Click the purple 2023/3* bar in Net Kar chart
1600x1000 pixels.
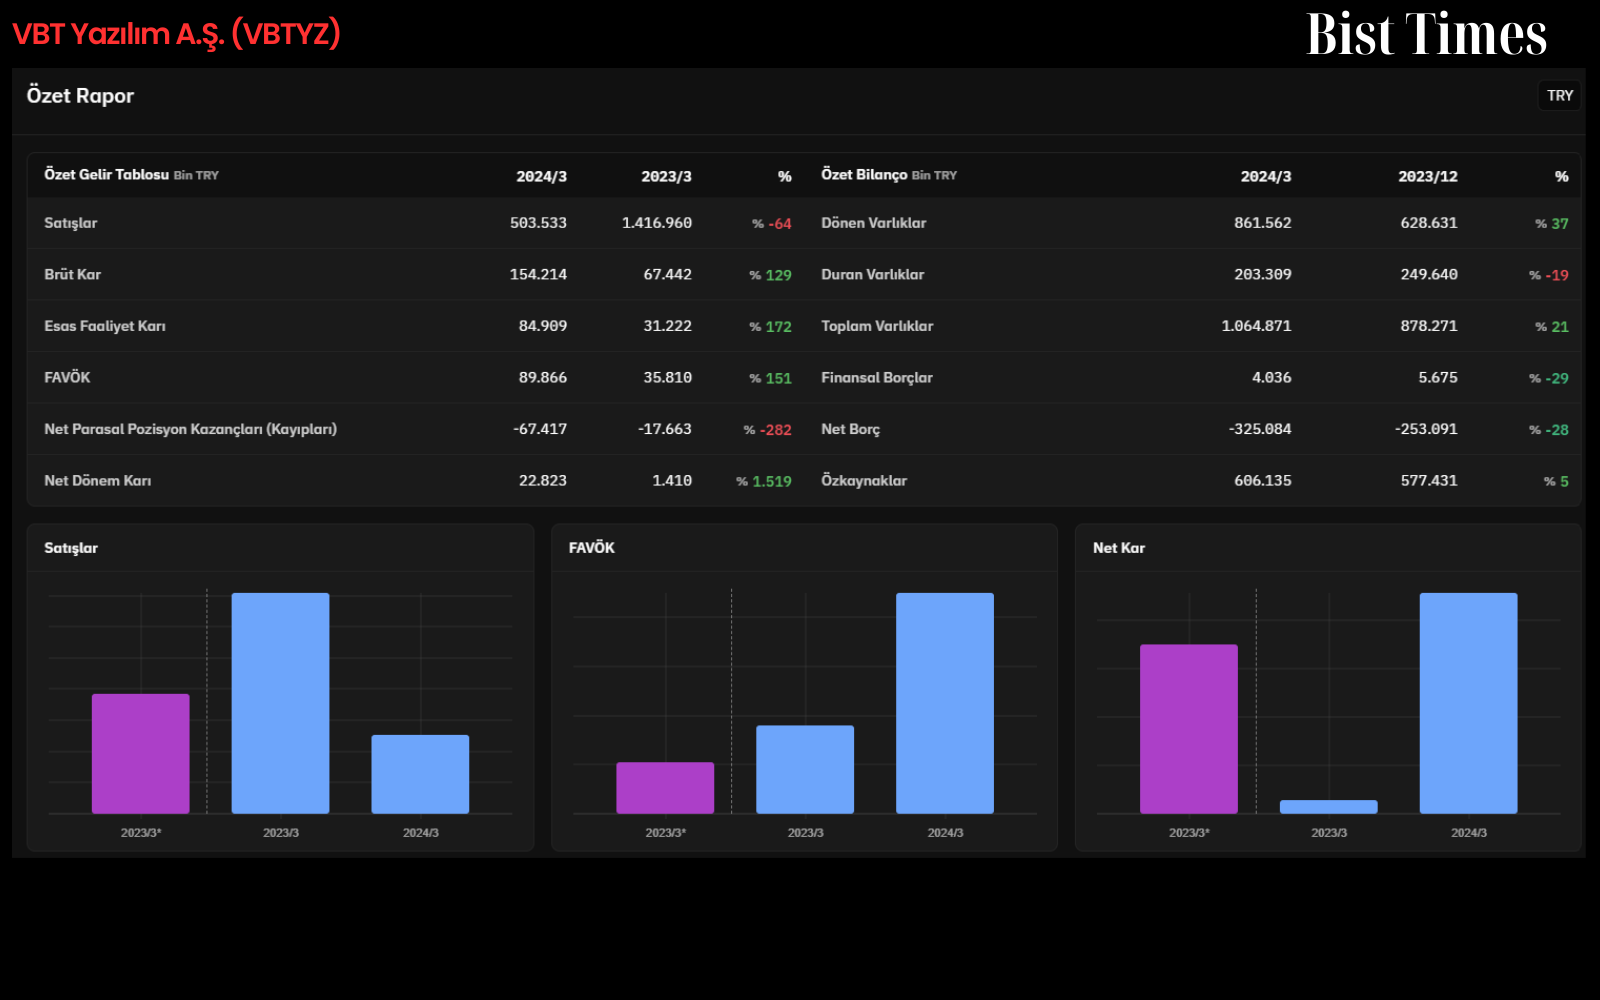coord(1189,729)
